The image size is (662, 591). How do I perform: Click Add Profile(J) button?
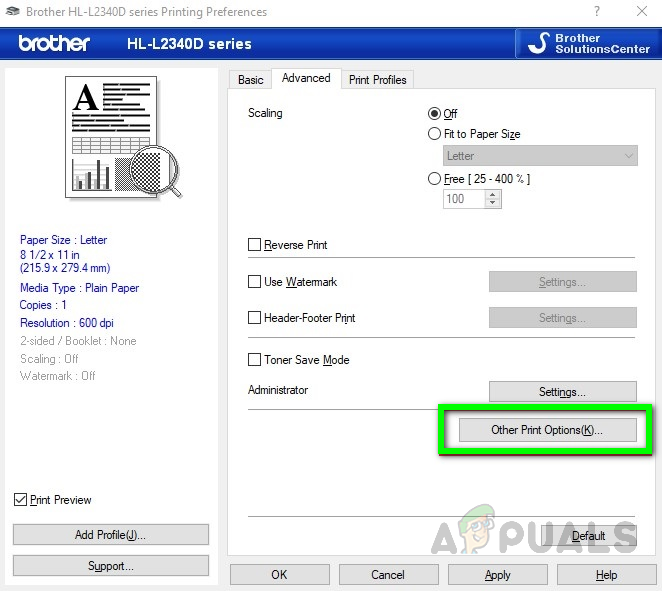click(x=111, y=535)
